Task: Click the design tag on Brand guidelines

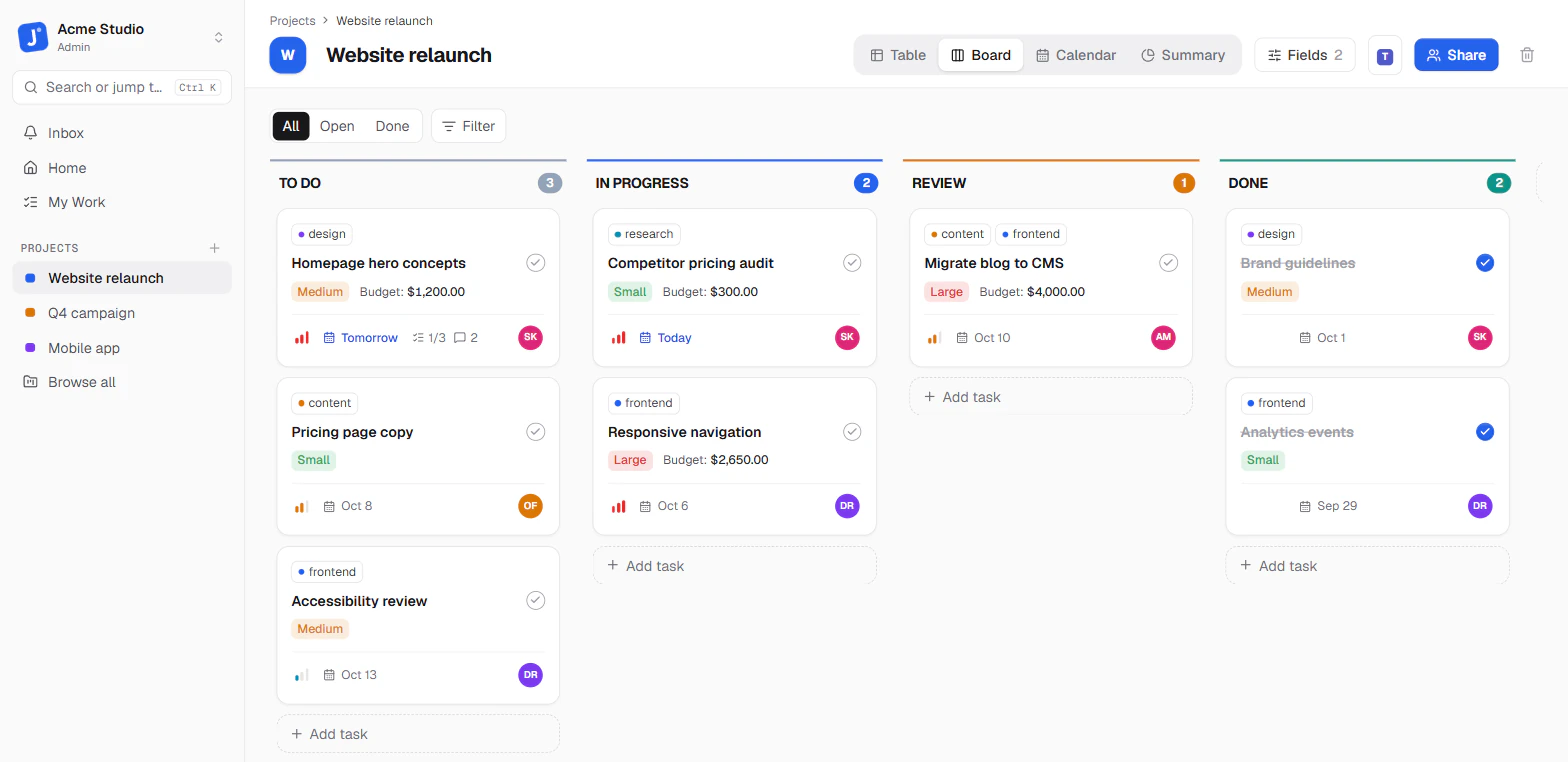Action: click(x=1272, y=234)
